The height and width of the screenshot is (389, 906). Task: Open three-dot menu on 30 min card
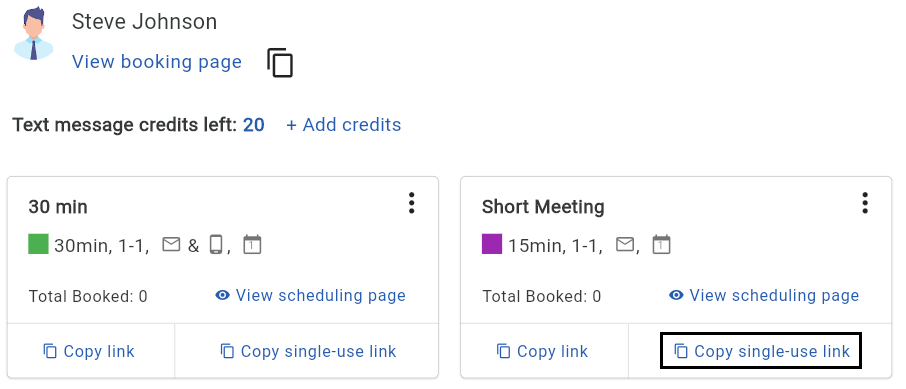(411, 203)
